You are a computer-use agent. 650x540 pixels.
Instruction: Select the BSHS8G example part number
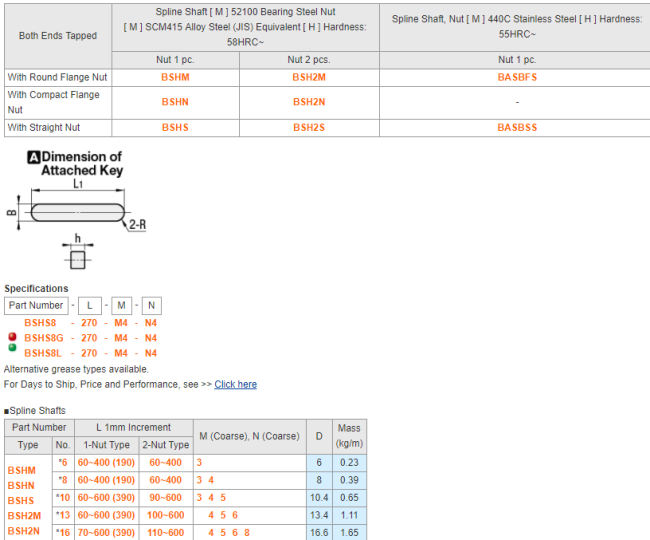click(43, 338)
